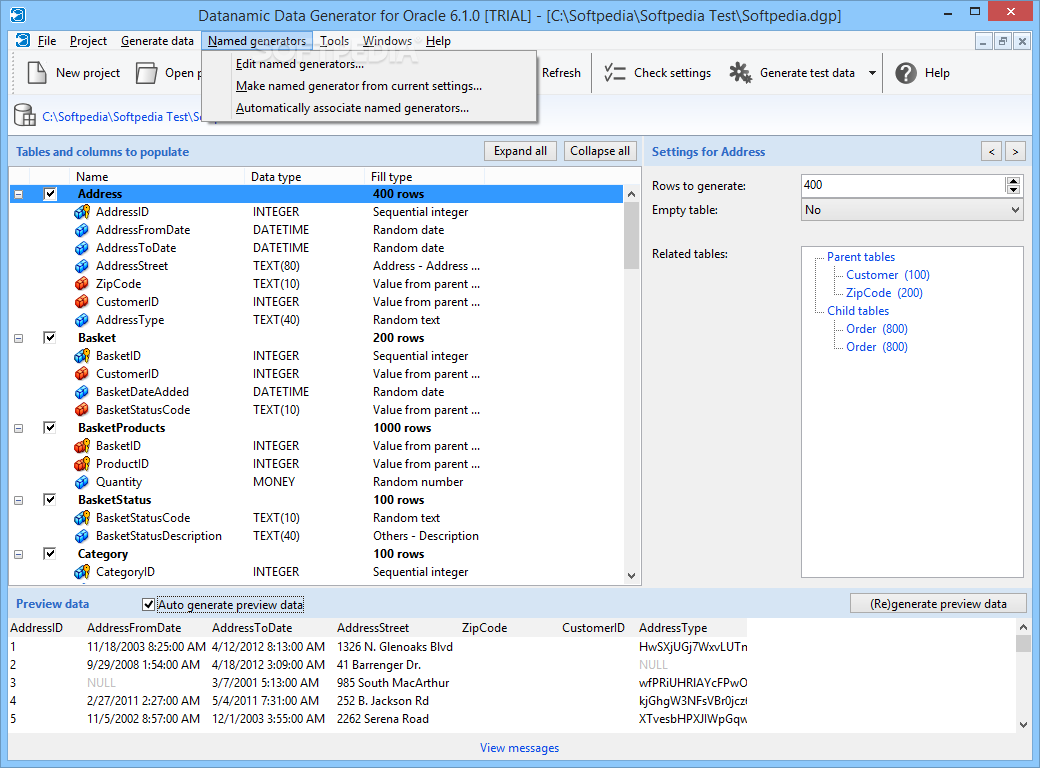Uncheck the BasketProducts table checkbox
Image resolution: width=1040 pixels, height=768 pixels.
(x=50, y=427)
